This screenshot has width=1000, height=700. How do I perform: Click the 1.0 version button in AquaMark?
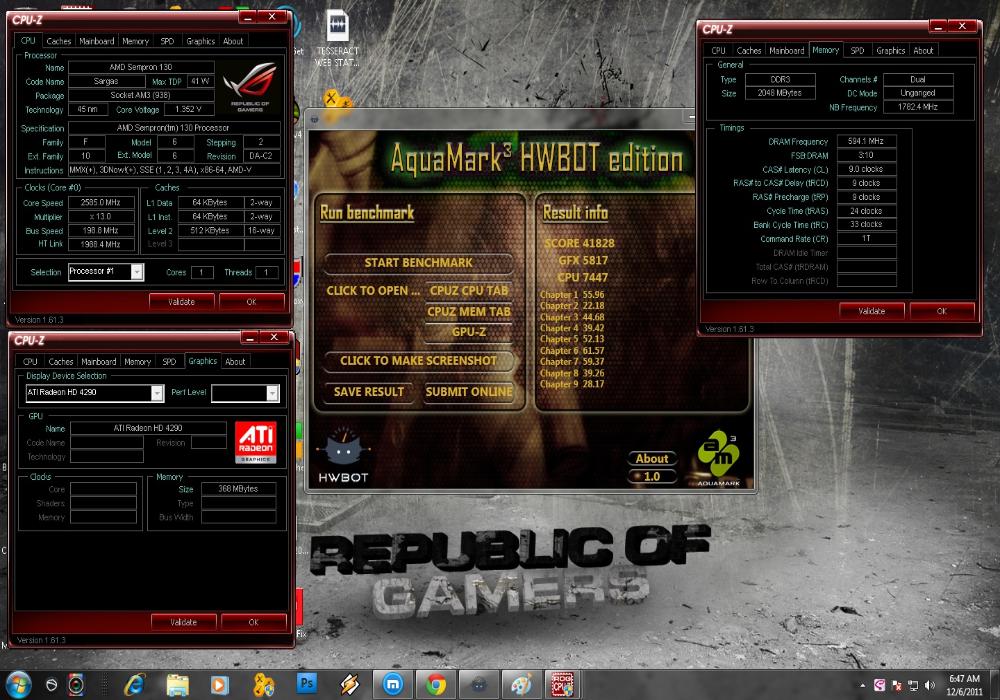(652, 476)
